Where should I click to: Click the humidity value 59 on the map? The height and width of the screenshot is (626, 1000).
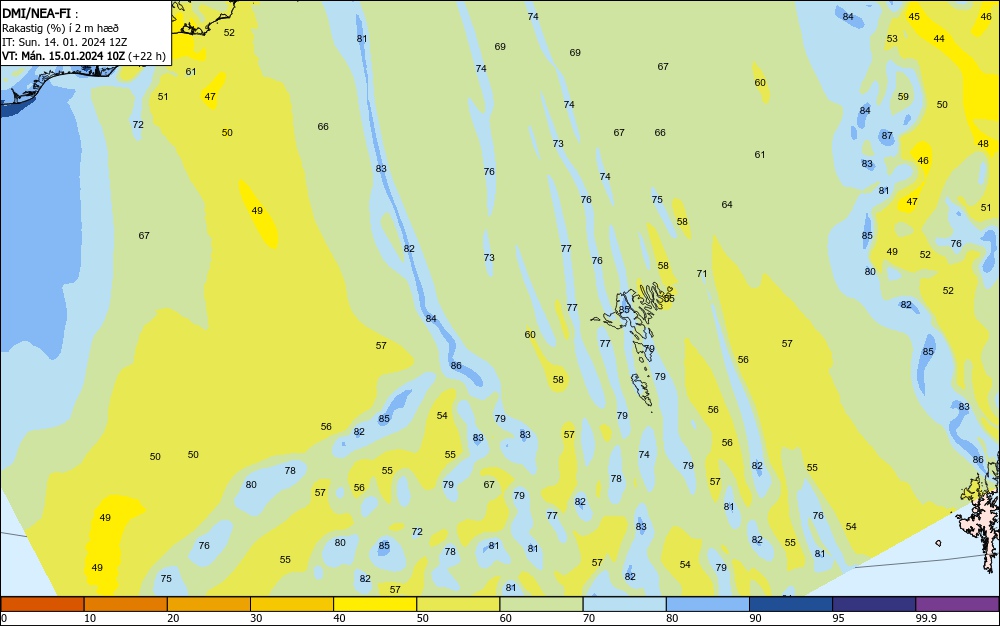(903, 97)
